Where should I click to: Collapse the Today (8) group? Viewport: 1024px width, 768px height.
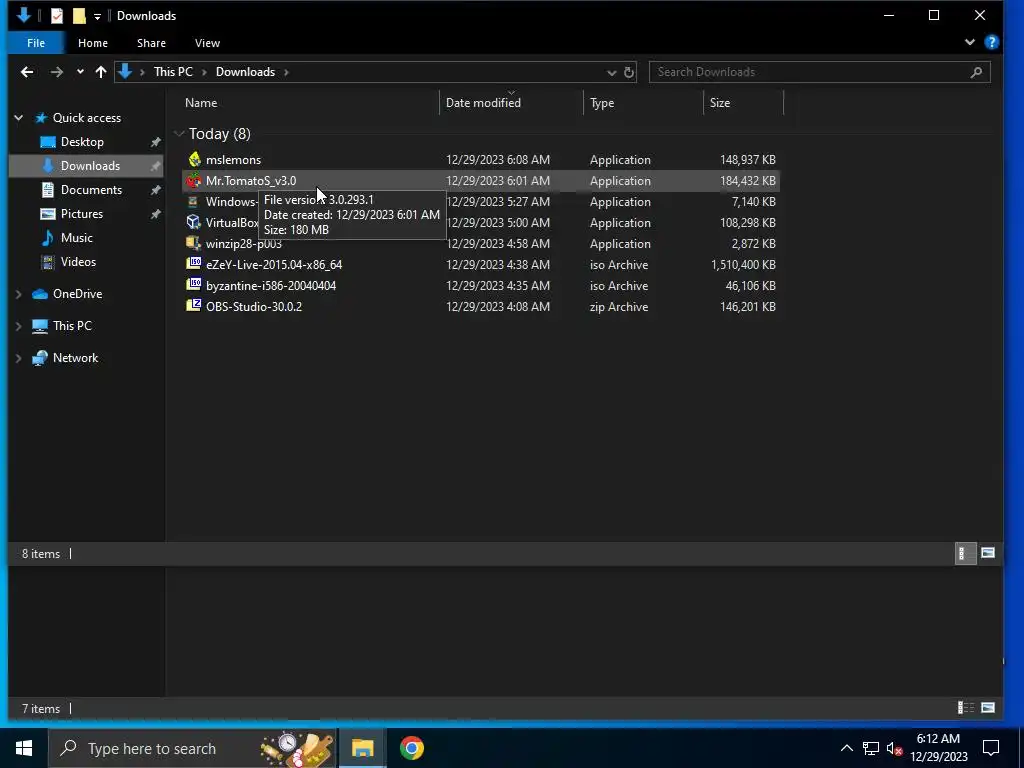[x=179, y=133]
